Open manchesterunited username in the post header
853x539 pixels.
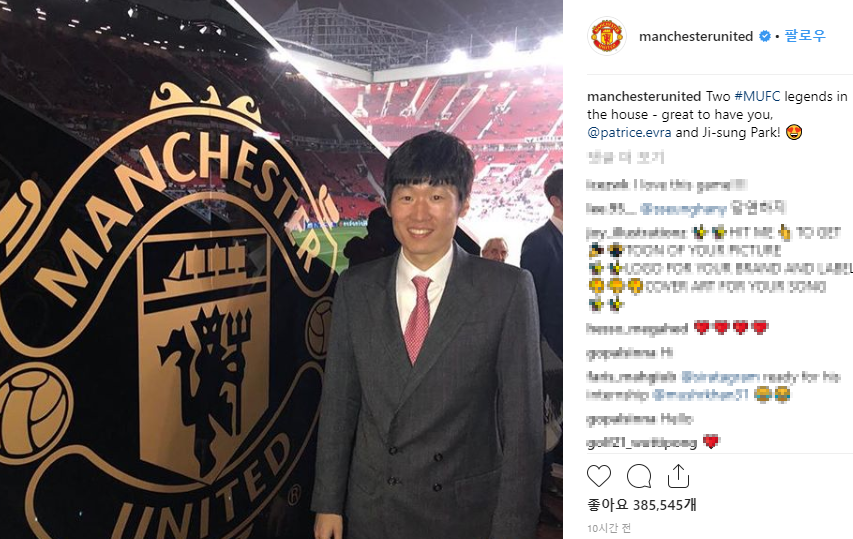[696, 36]
